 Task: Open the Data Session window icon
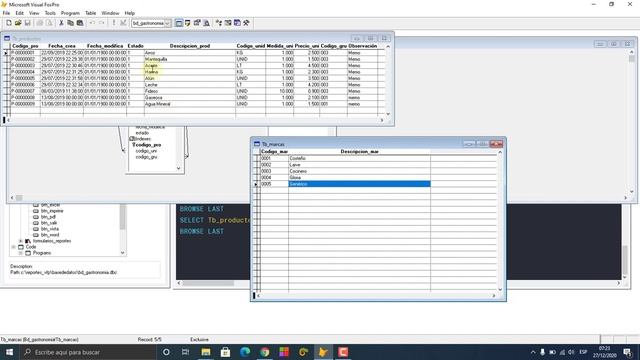pyautogui.click(x=188, y=23)
